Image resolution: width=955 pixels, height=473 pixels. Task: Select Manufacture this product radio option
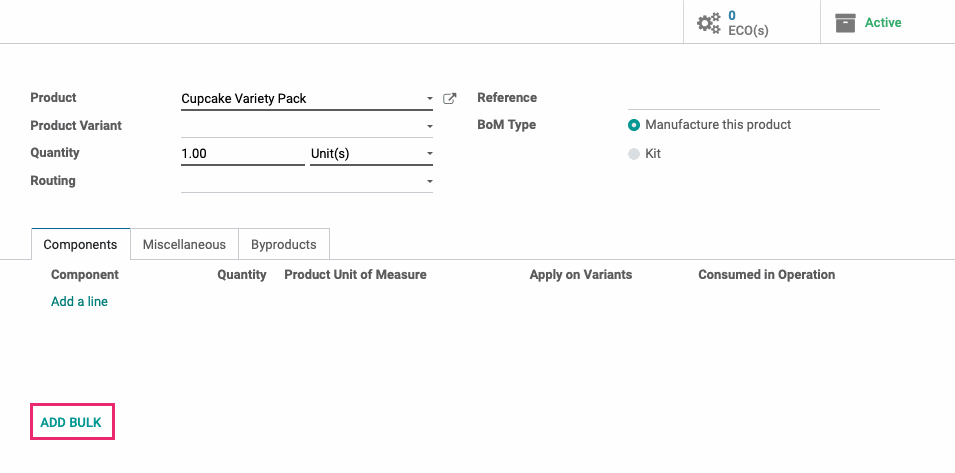[x=634, y=125]
